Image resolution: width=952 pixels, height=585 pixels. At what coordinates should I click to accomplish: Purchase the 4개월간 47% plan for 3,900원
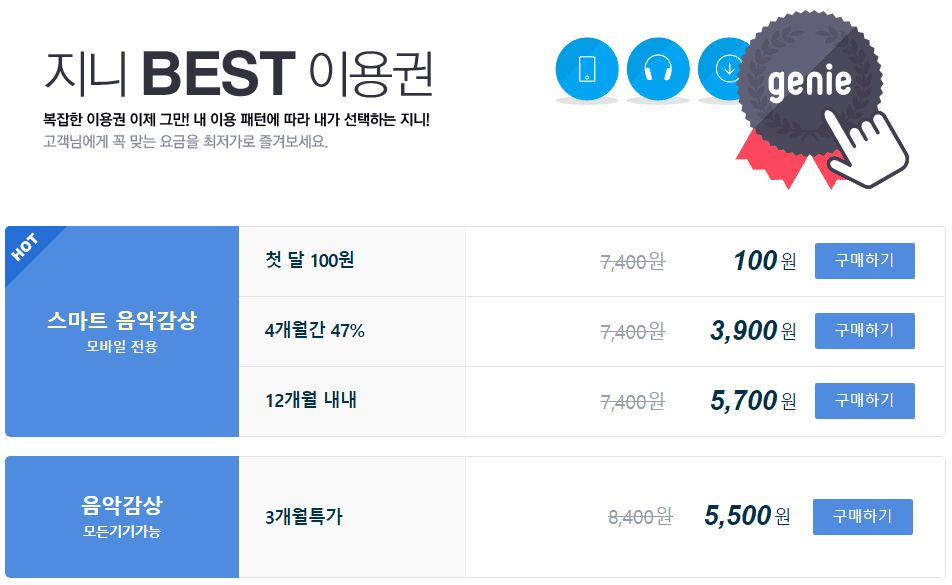click(864, 331)
